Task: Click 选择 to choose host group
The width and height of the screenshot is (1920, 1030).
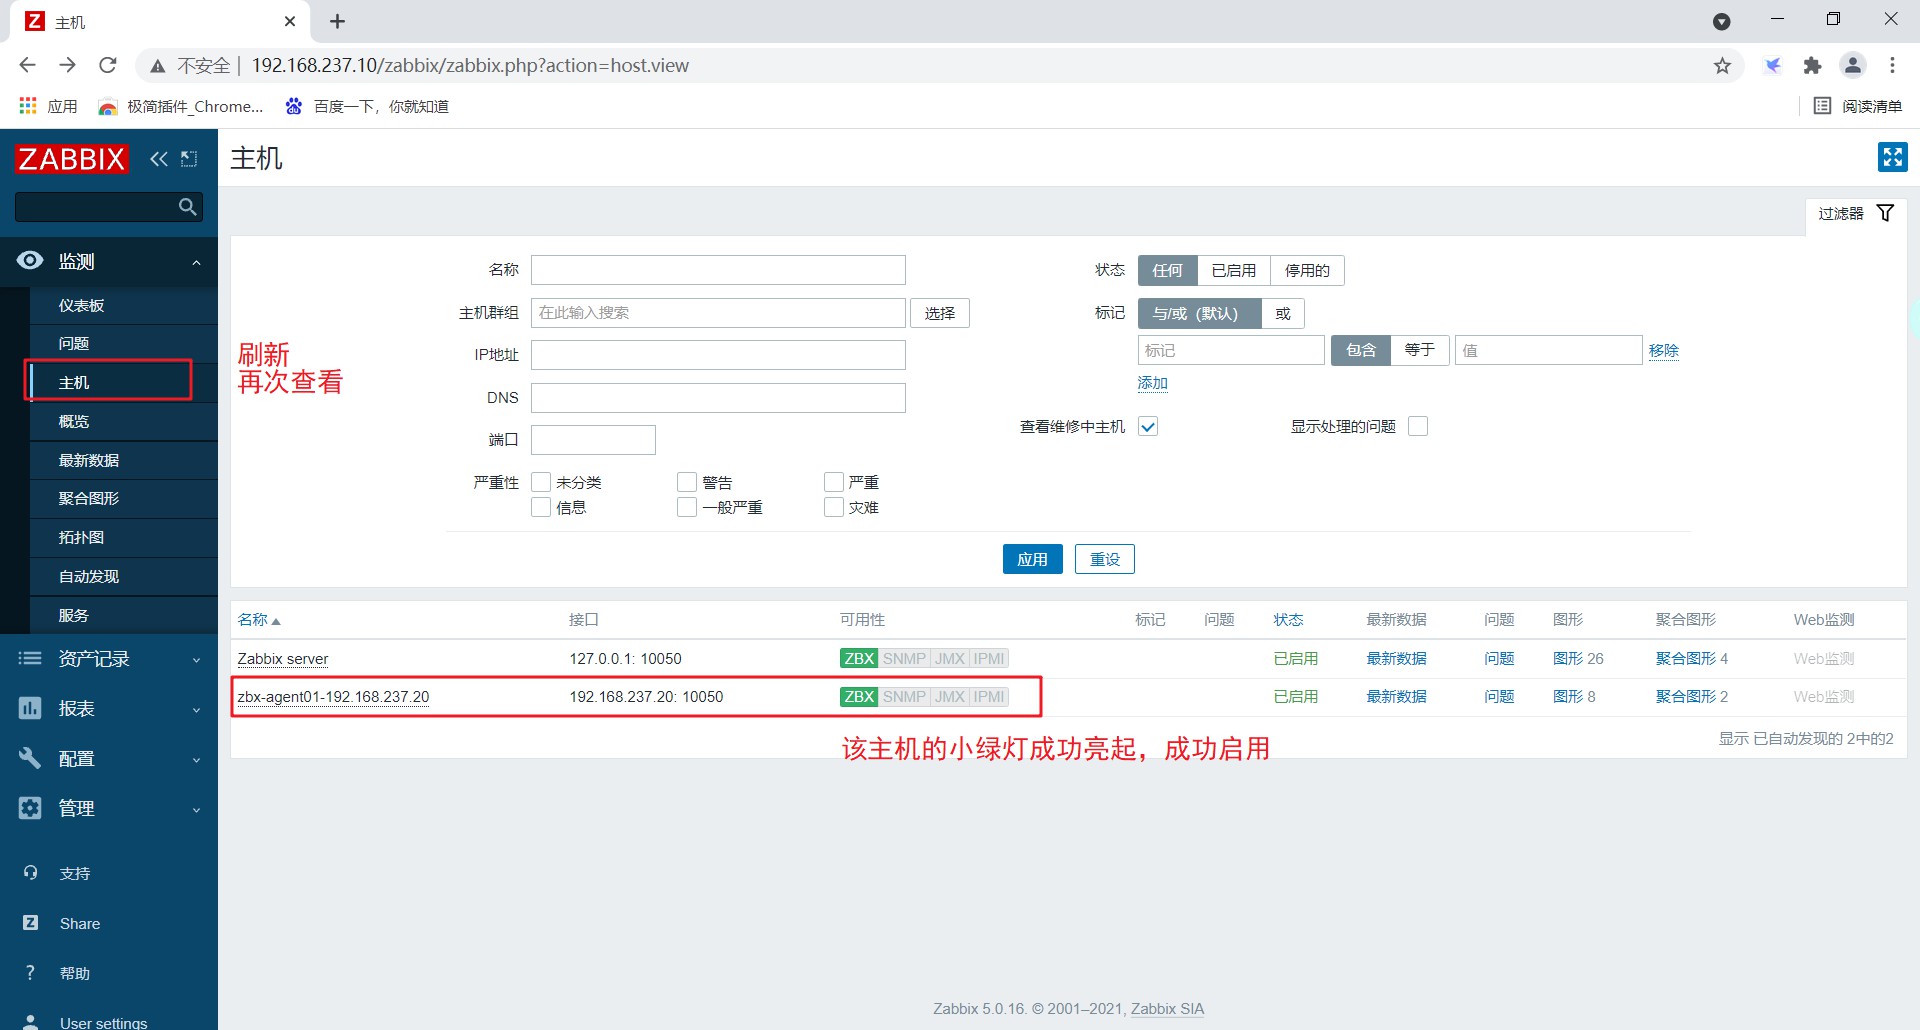Action: click(x=939, y=313)
